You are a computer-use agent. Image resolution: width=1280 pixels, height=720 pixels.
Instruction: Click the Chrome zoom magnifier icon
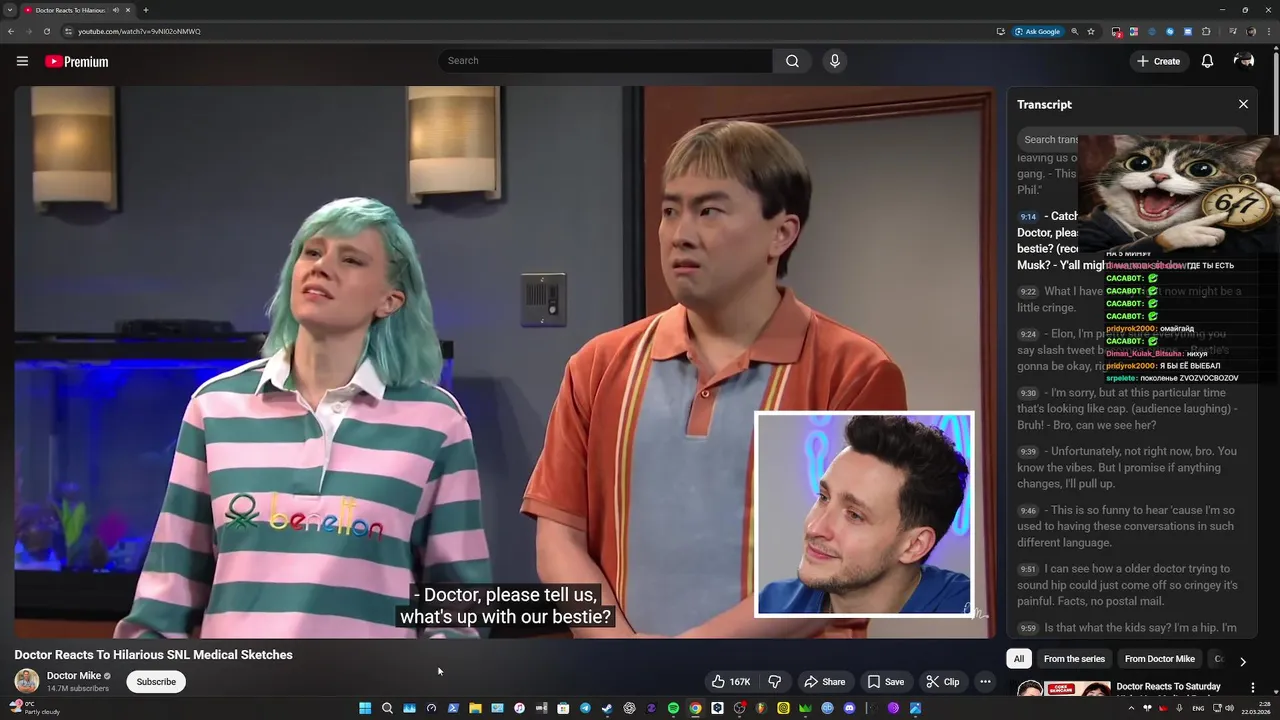tap(1075, 31)
